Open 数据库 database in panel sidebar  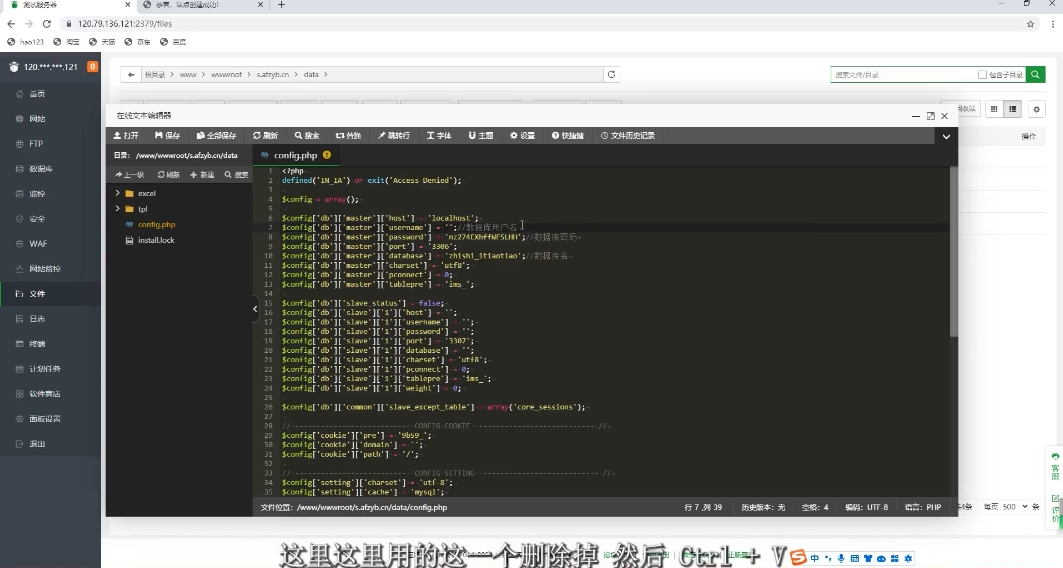tap(50, 169)
